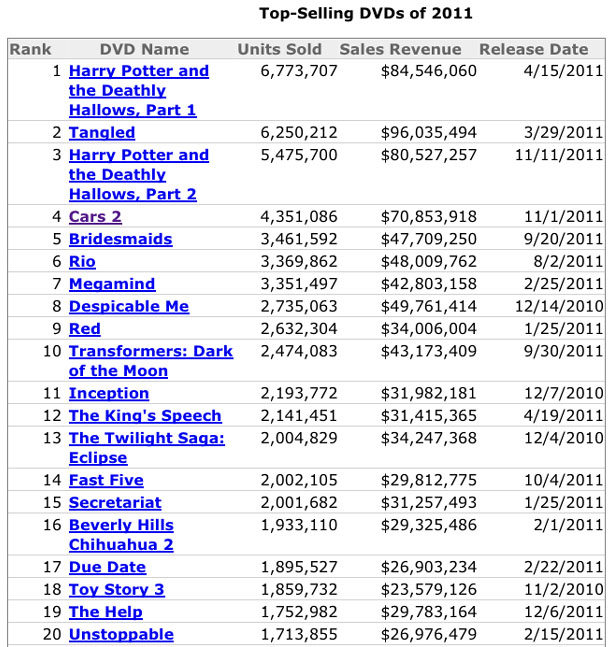616x647 pixels.
Task: Select units sold value 2,632,304
Action: point(299,329)
